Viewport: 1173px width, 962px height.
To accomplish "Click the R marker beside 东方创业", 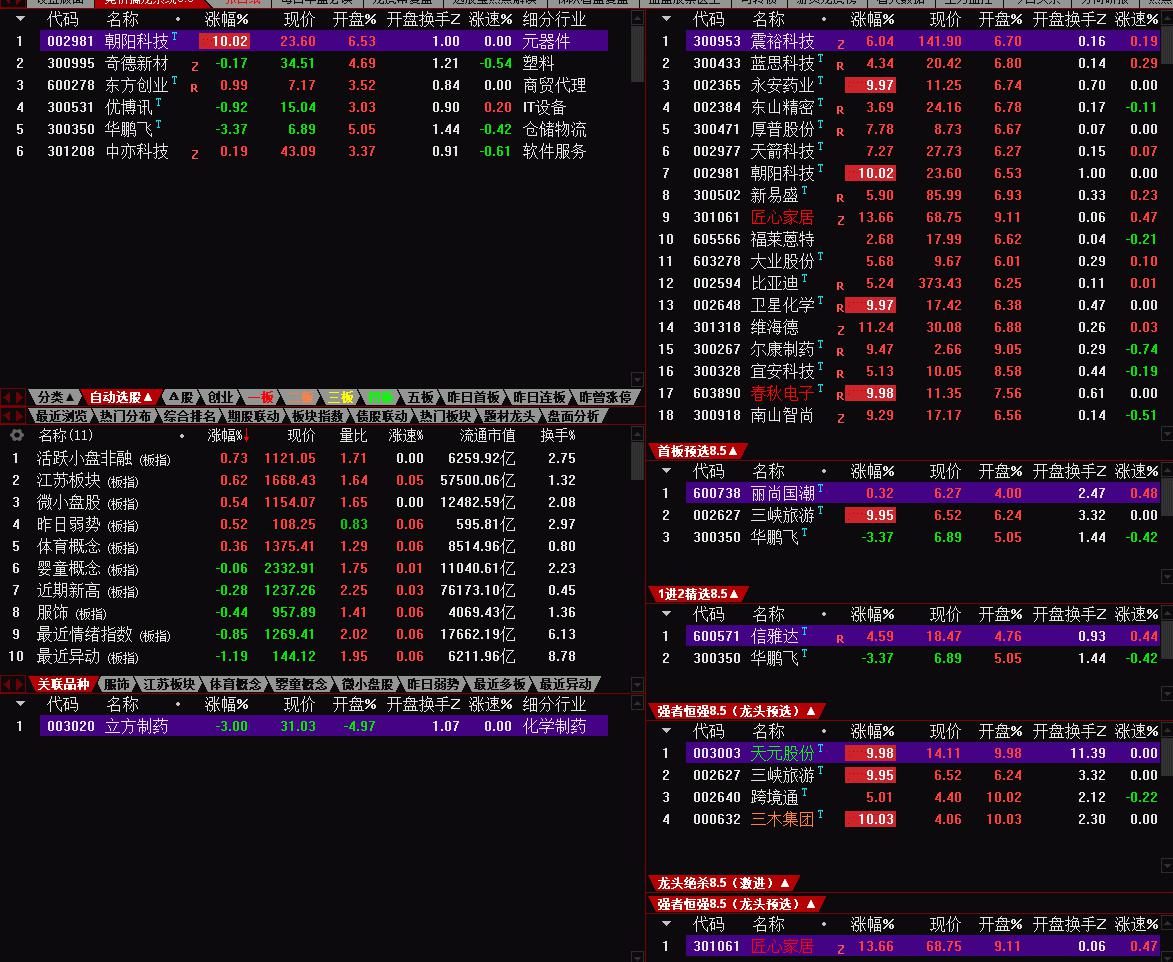I will coord(194,88).
